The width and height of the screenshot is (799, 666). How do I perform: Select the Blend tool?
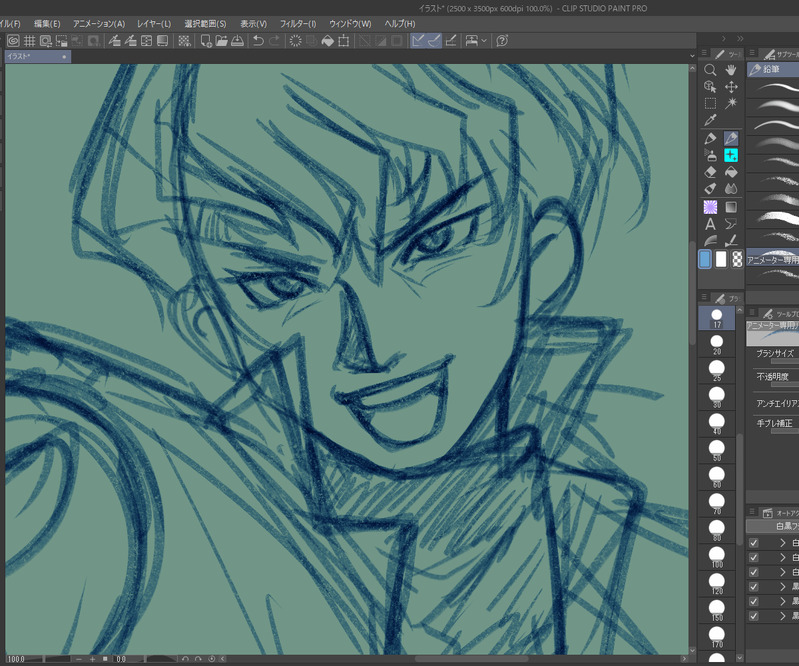pos(731,189)
